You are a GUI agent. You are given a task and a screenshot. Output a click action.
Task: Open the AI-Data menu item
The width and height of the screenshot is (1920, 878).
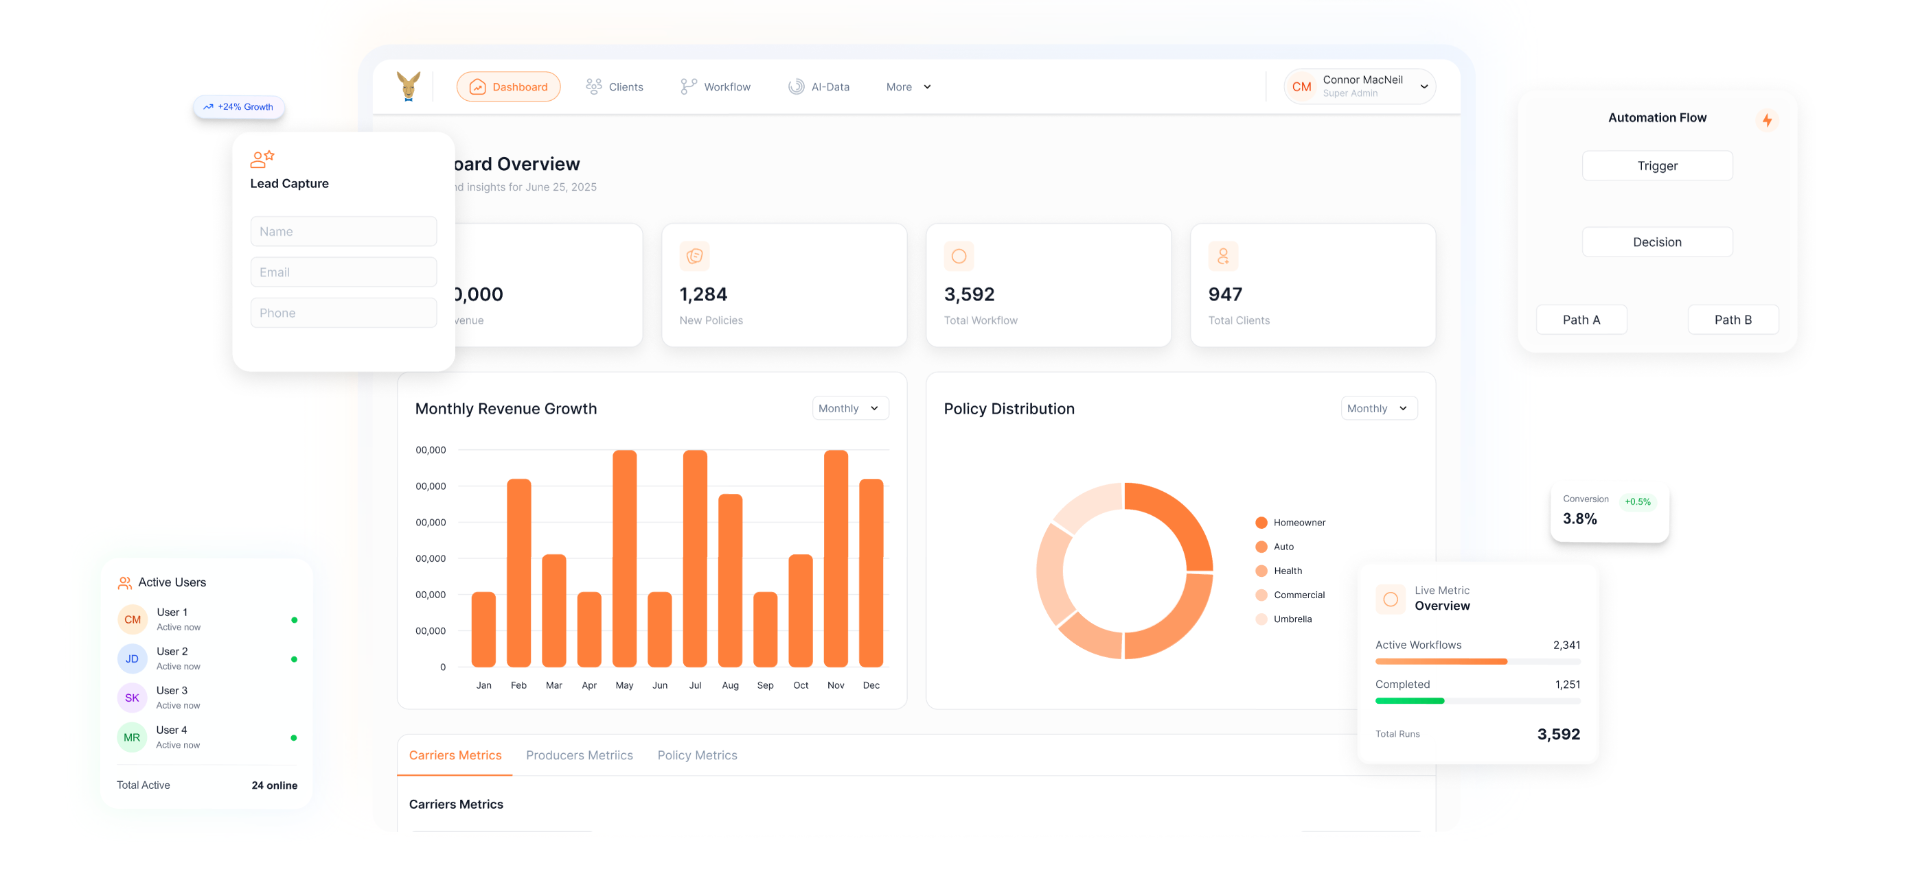coord(819,87)
